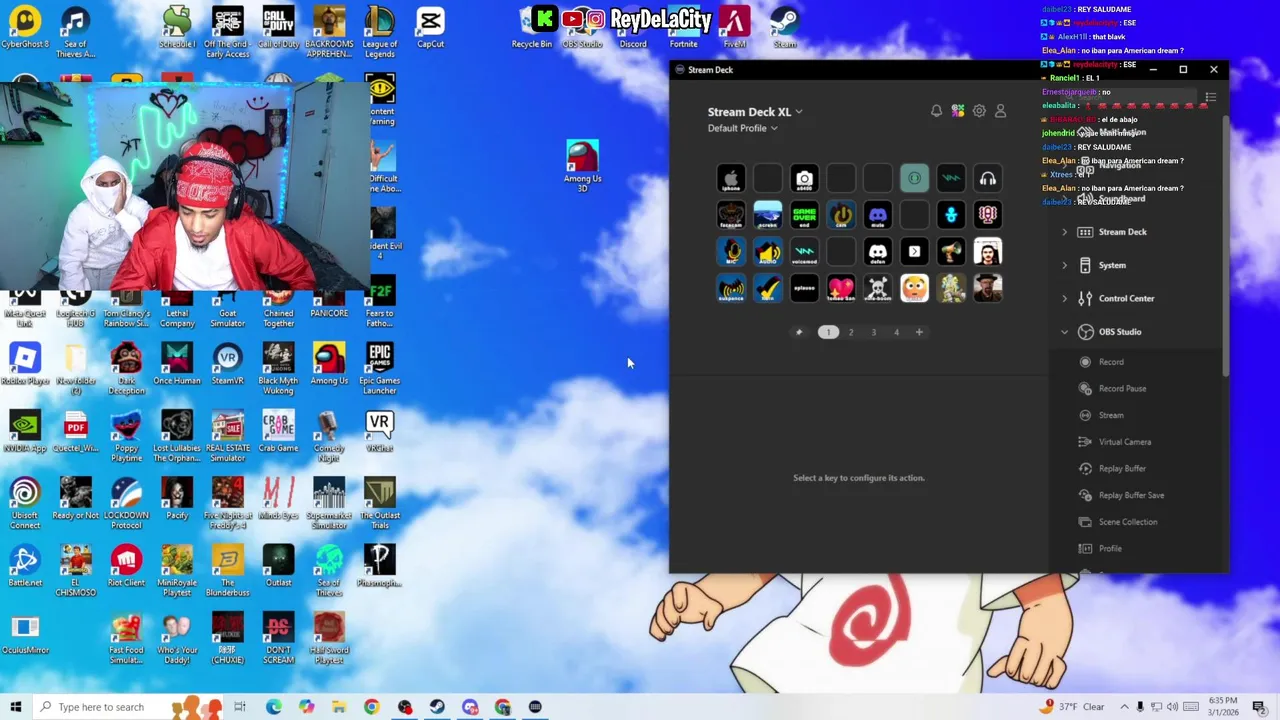Add a new Stream Deck page

pos(919,332)
